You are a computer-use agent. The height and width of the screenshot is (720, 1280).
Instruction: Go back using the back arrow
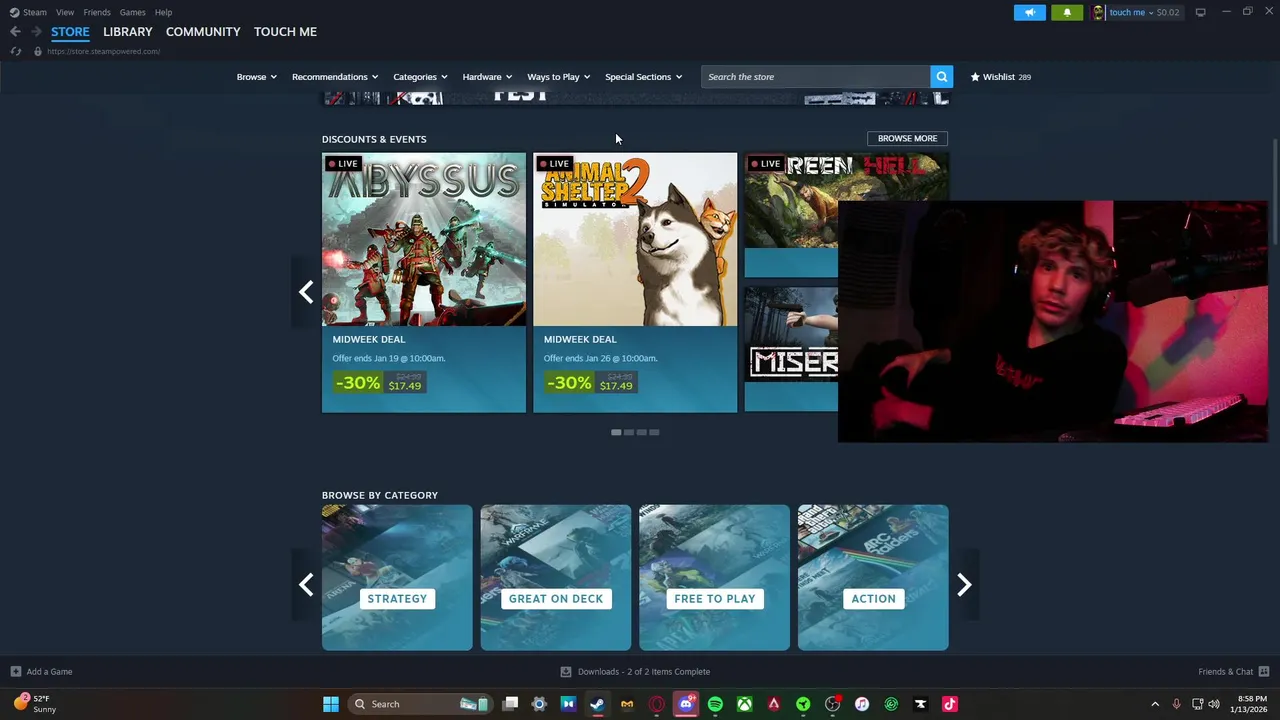(x=15, y=32)
